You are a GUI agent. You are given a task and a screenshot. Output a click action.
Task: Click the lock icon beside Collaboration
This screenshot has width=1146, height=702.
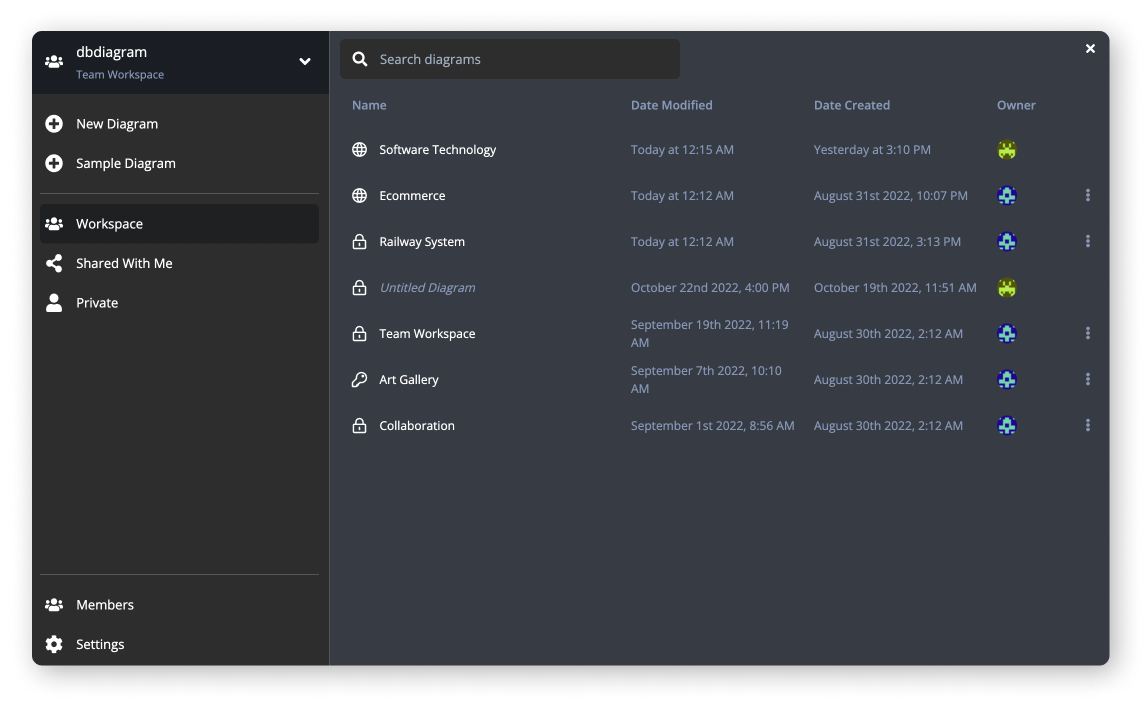pos(360,425)
